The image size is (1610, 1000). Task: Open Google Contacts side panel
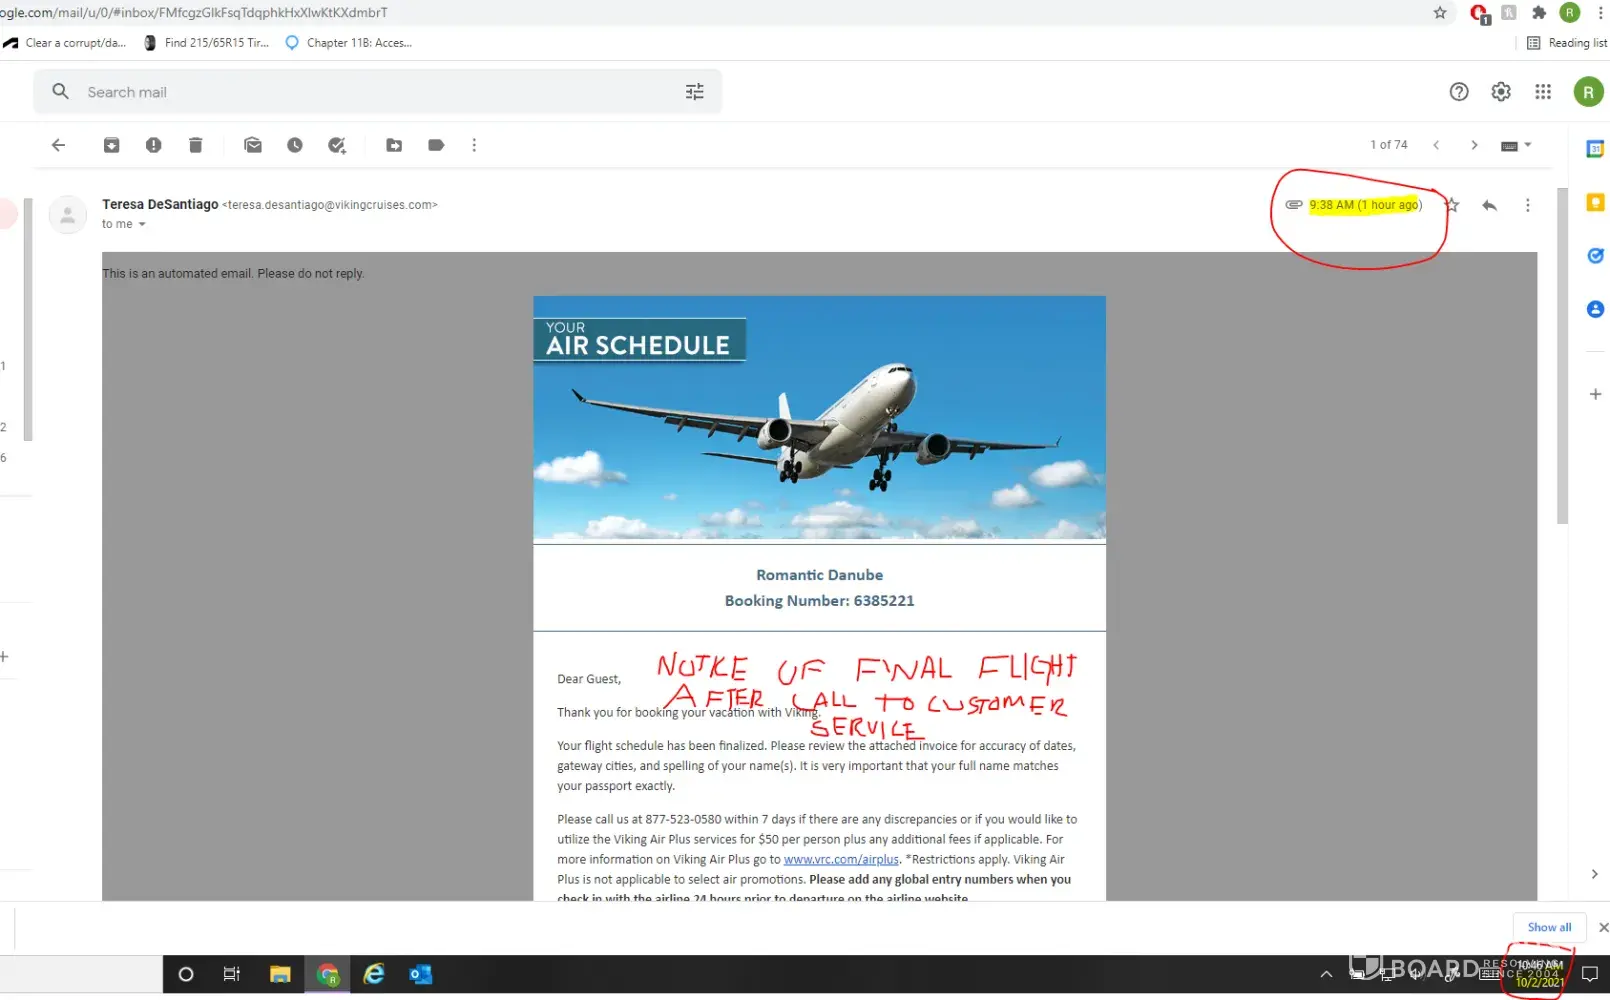(1595, 309)
